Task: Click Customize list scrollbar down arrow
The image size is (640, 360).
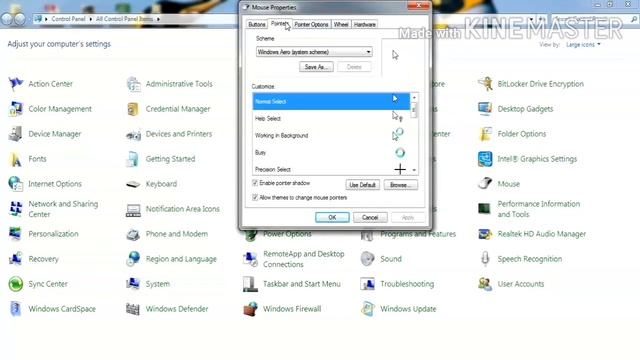Action: coord(414,170)
